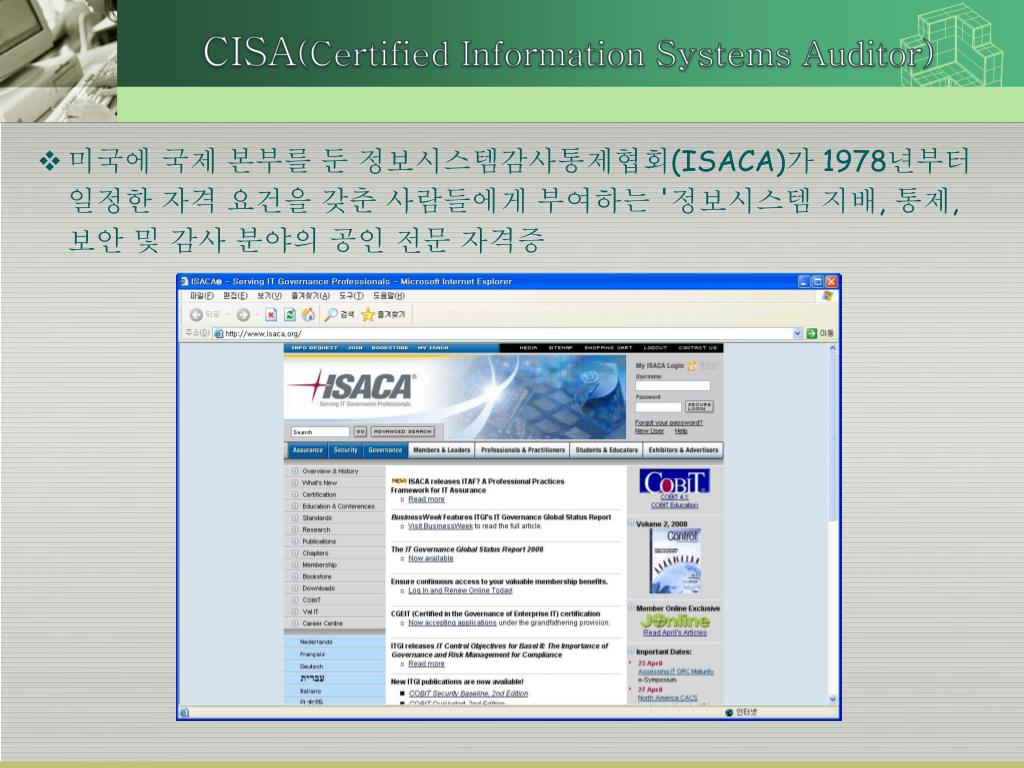Viewport: 1024px width, 768px height.
Task: Open the COBIT 4.1 link
Action: click(x=674, y=497)
